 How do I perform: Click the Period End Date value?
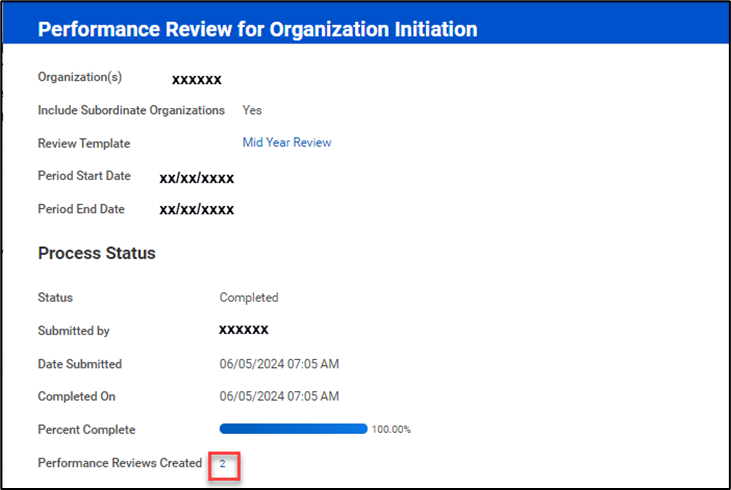[196, 210]
